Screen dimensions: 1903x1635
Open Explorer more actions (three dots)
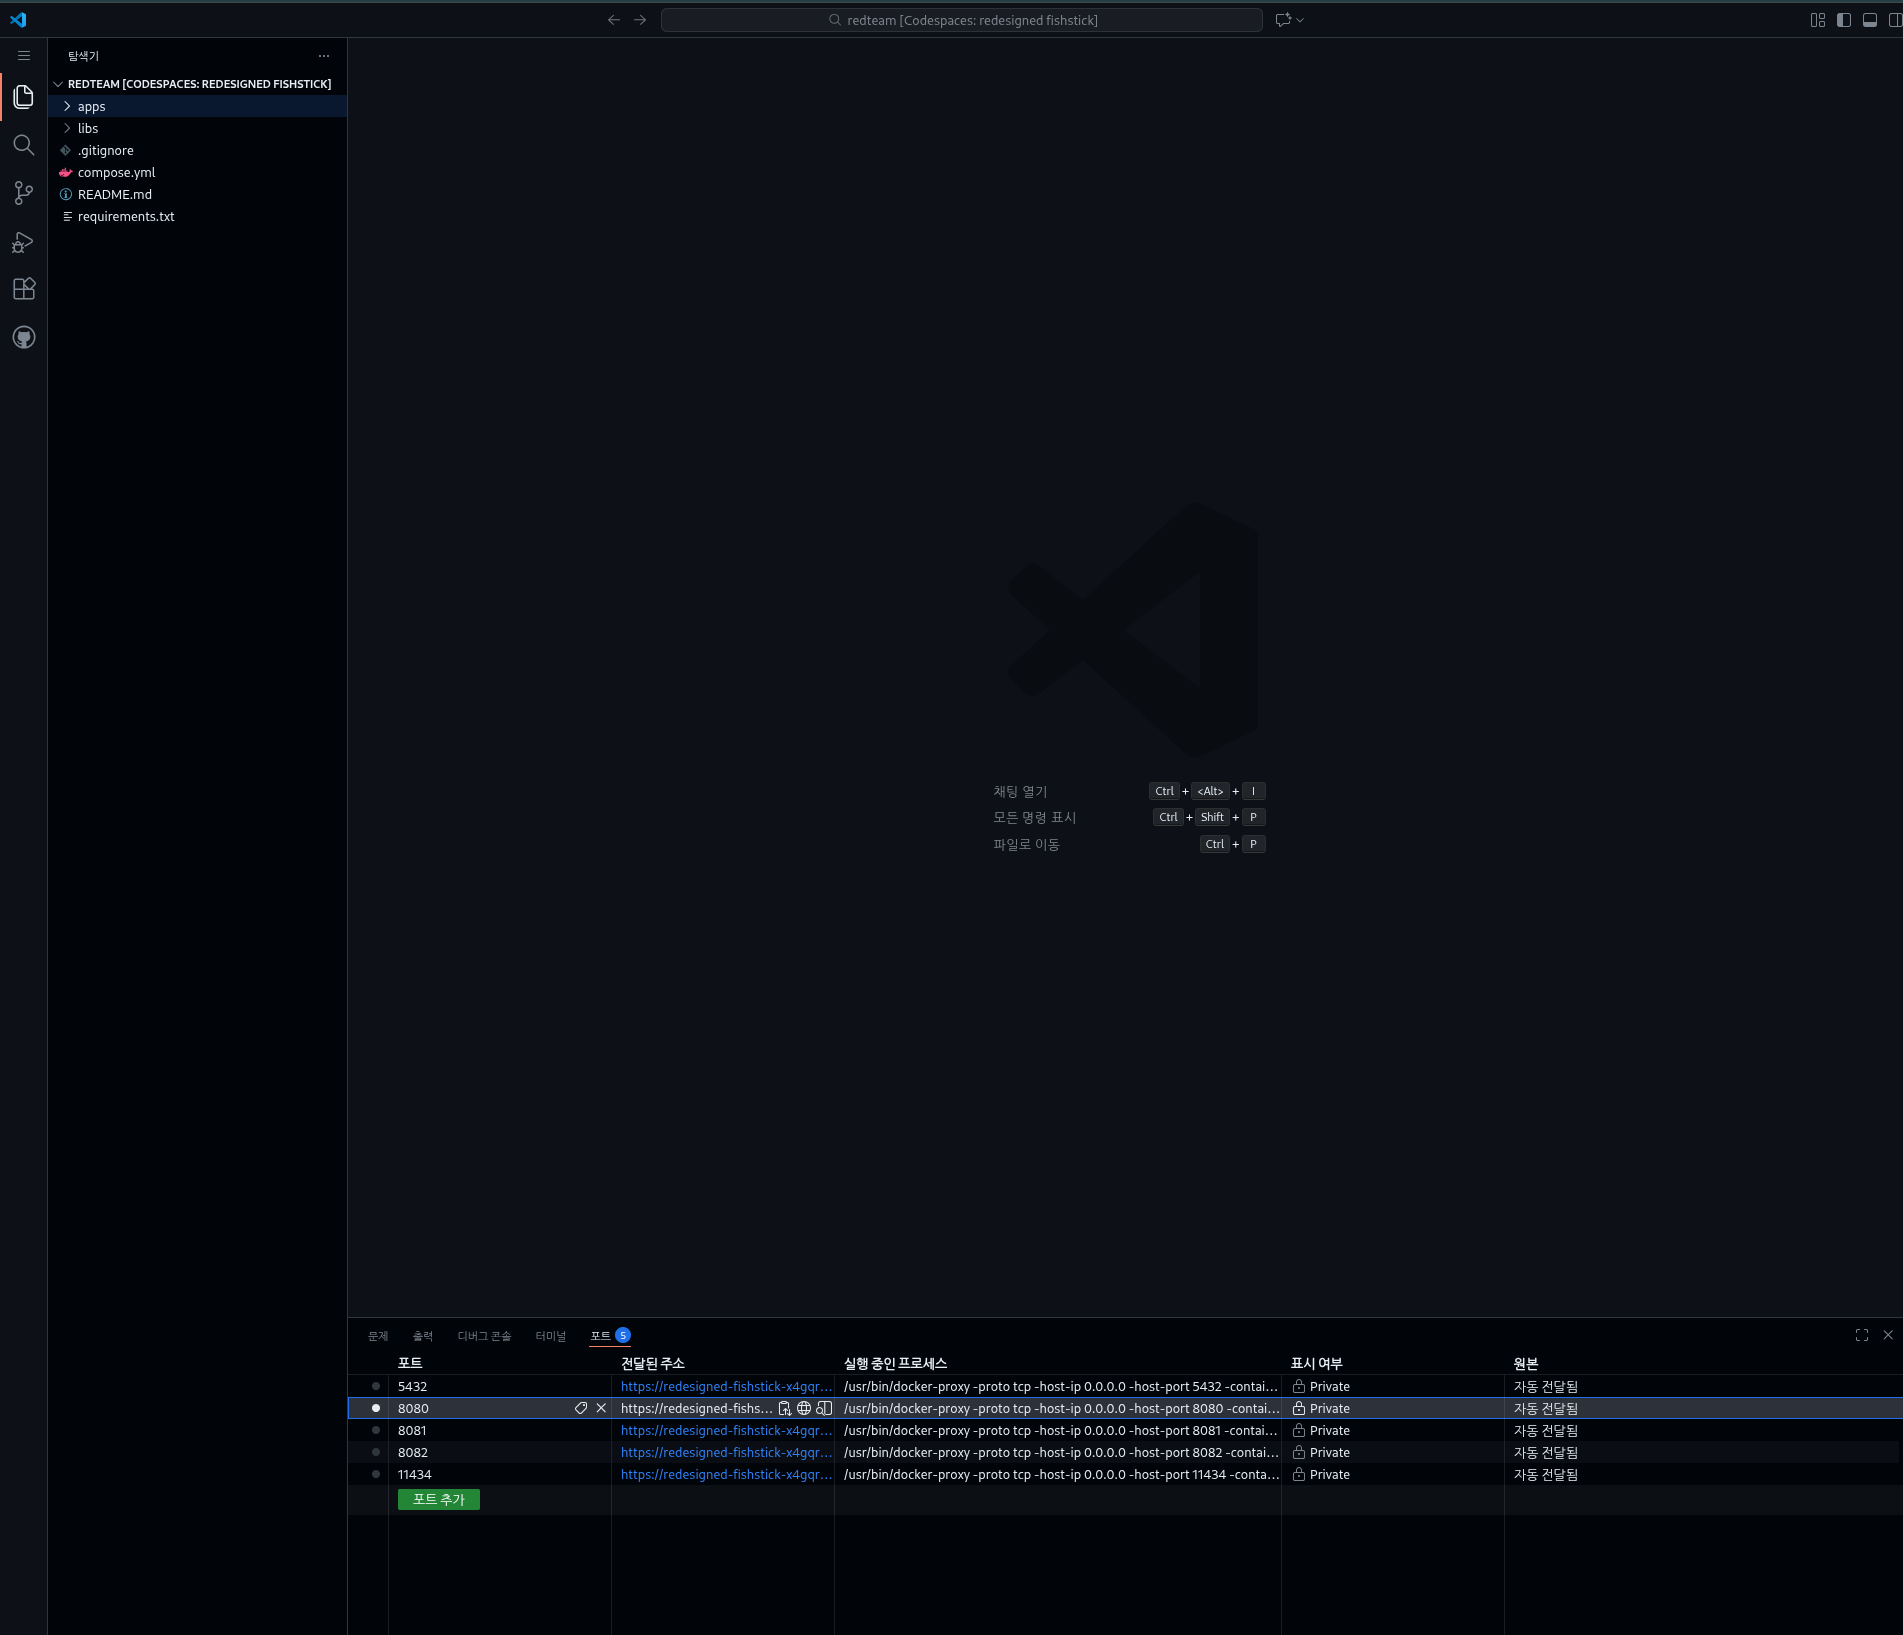324,56
